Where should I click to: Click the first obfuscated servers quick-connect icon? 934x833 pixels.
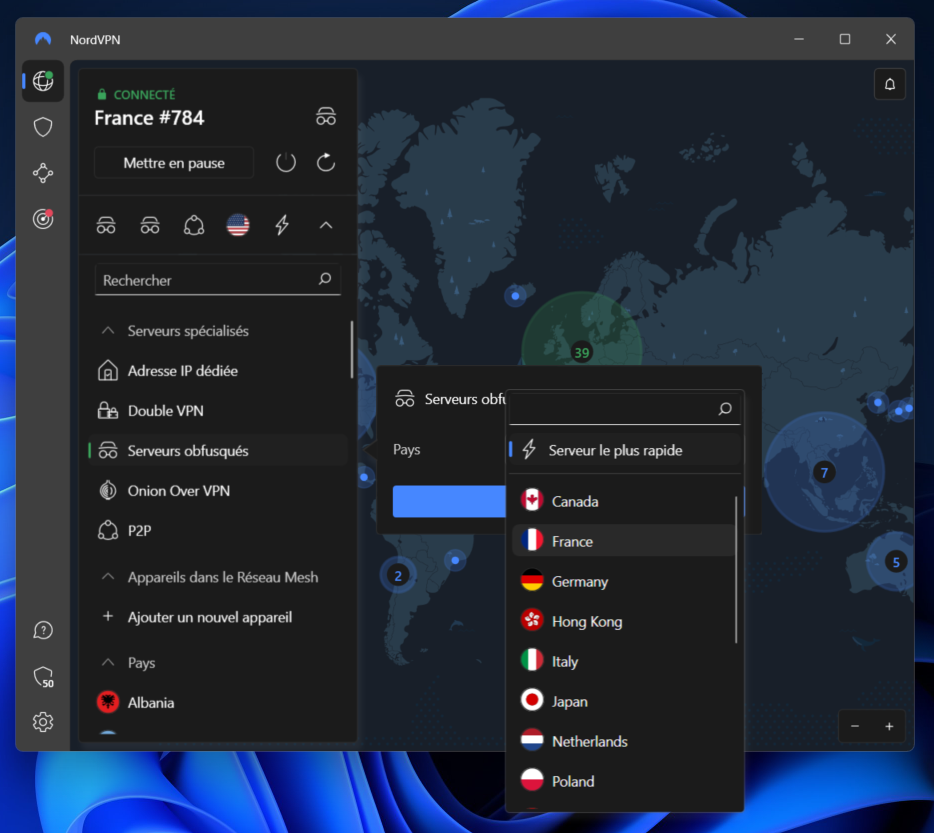click(106, 225)
